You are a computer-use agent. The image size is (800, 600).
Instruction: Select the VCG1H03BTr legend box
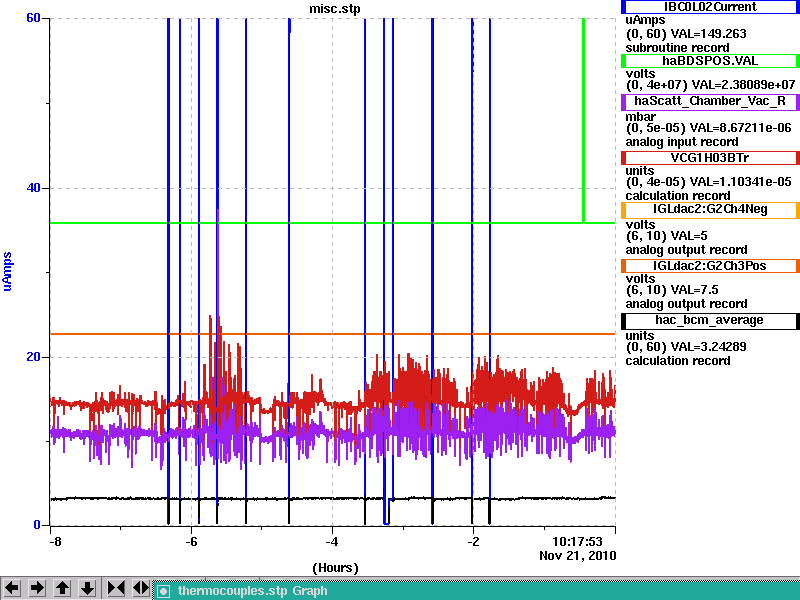(x=710, y=158)
